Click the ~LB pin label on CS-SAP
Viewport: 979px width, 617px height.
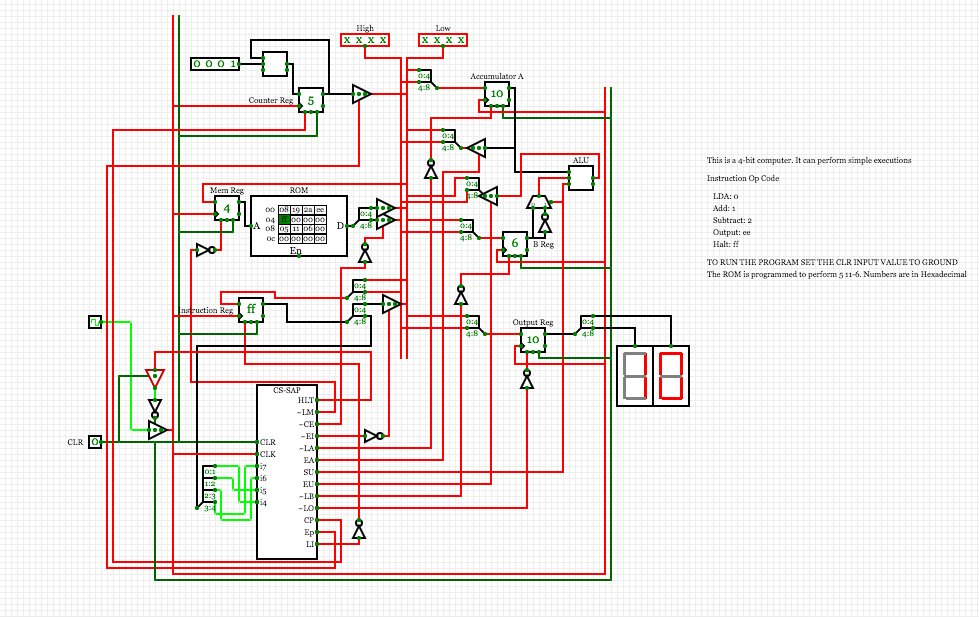coord(307,496)
